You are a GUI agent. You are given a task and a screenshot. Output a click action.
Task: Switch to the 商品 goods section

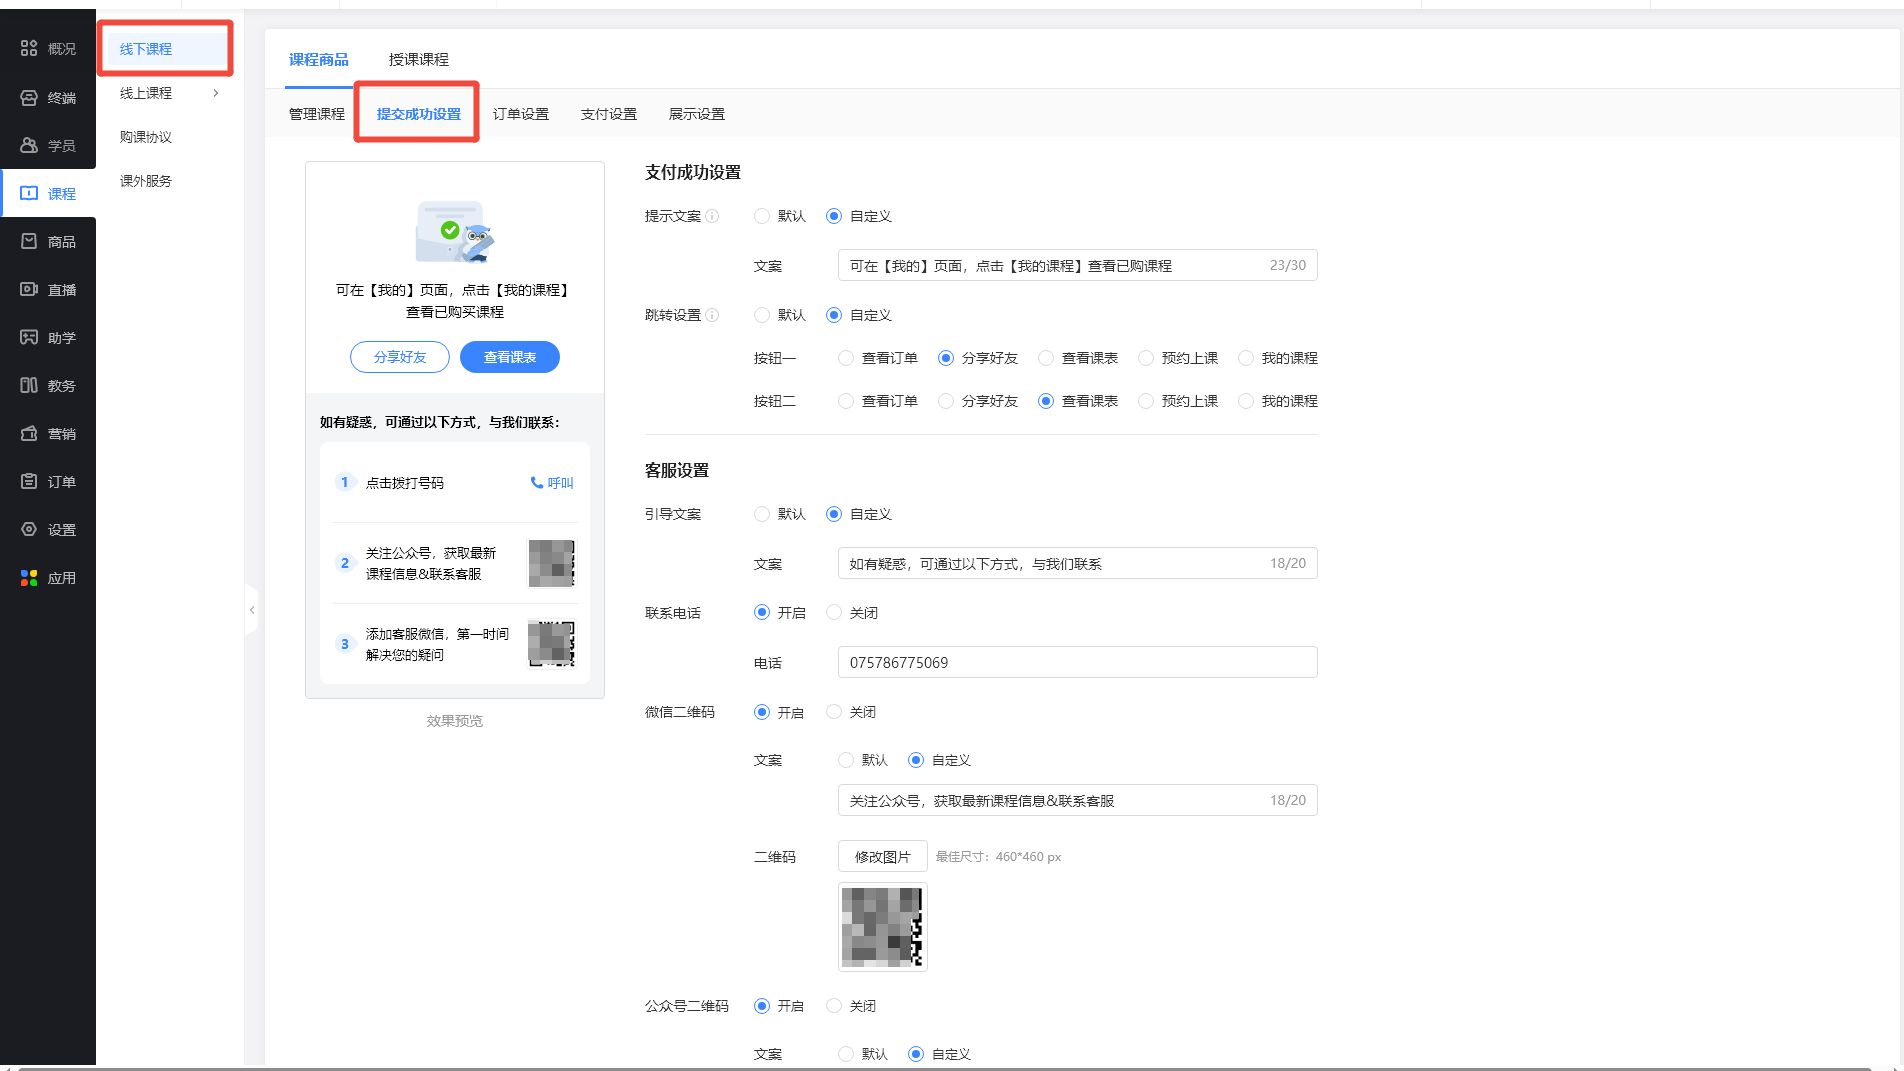tap(47, 241)
